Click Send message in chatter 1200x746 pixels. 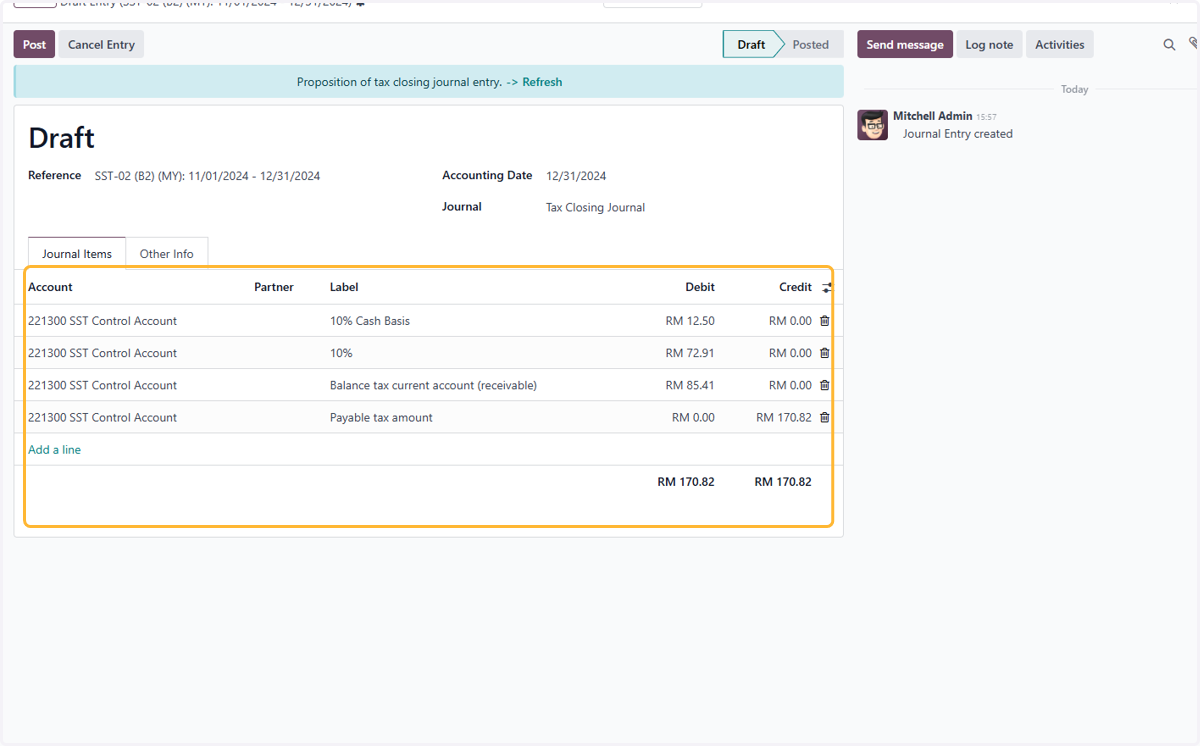coord(905,44)
